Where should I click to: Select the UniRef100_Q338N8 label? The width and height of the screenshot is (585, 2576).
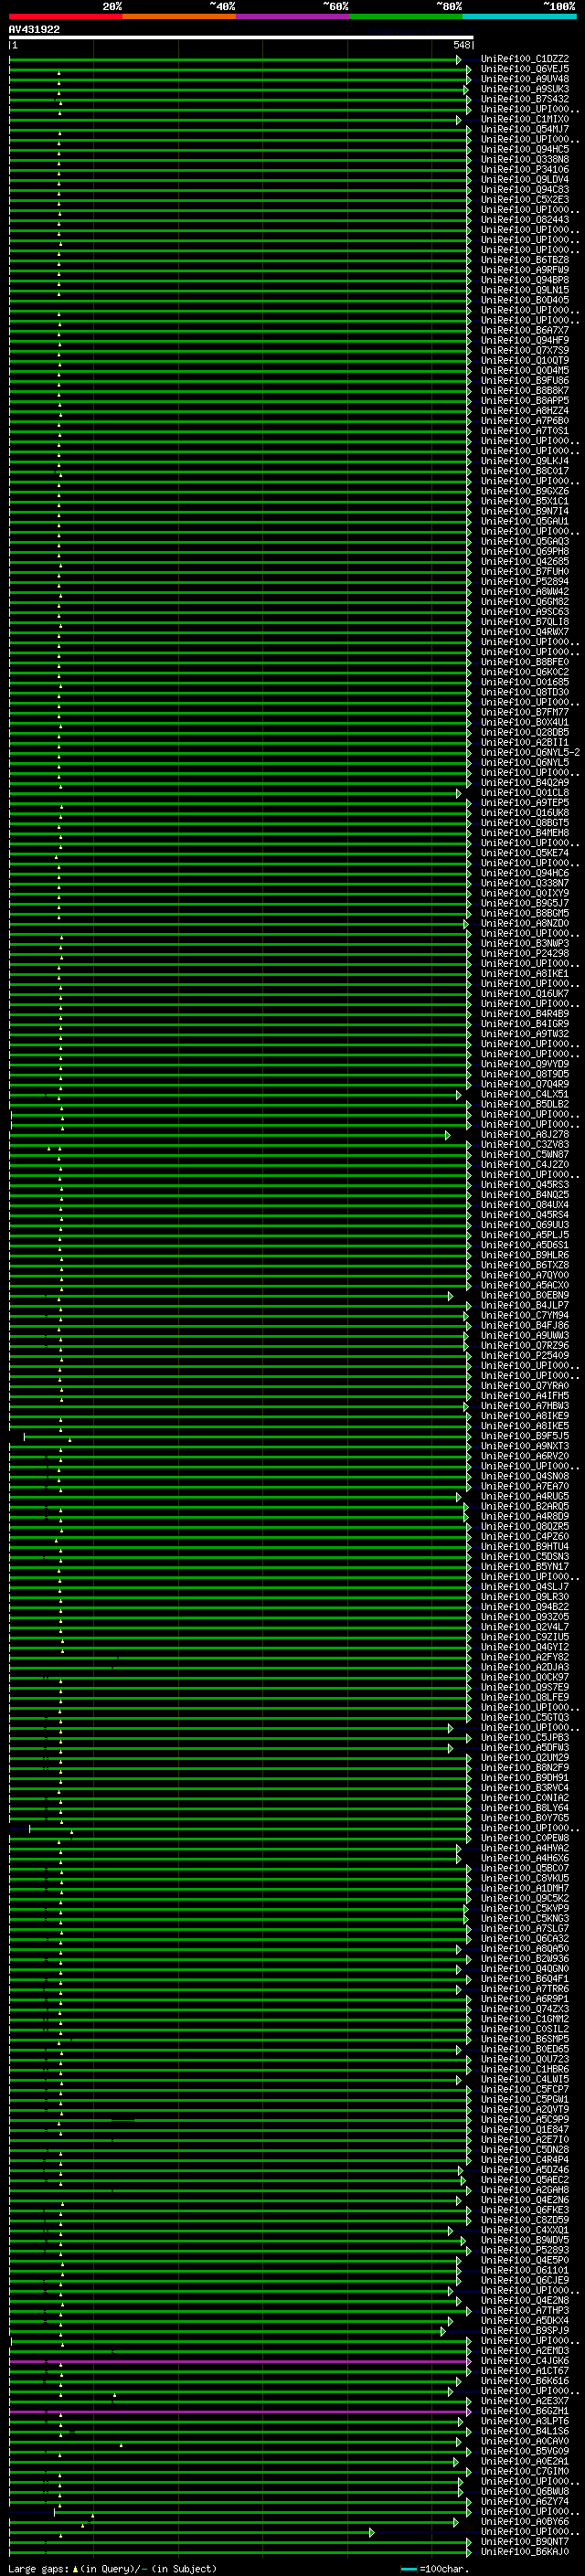click(x=525, y=159)
